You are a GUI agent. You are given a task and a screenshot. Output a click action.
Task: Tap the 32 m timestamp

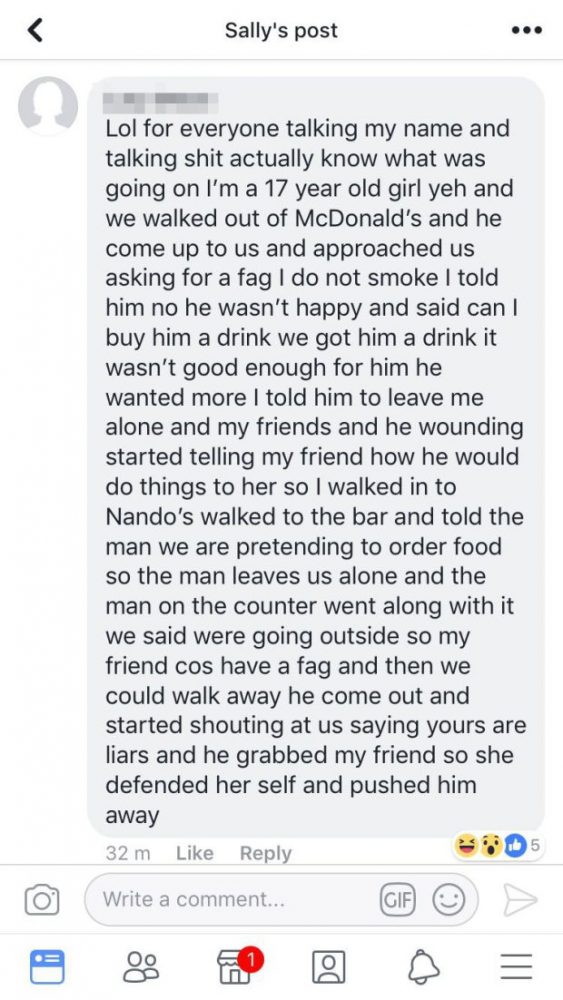tap(128, 853)
